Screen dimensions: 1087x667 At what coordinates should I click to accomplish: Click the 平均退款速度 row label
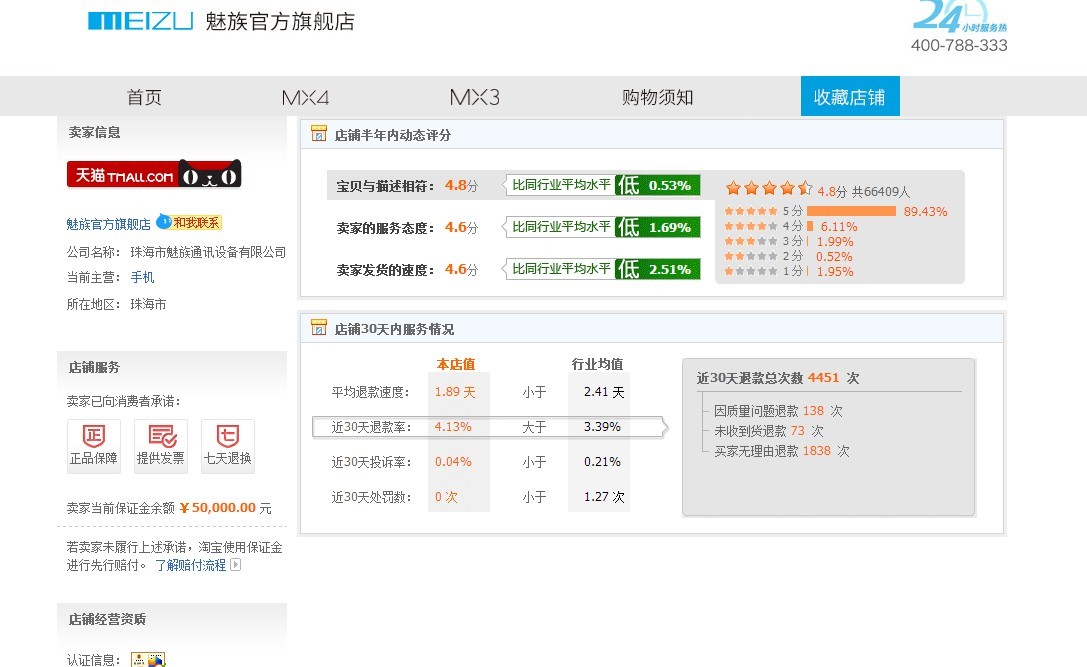tap(371, 392)
